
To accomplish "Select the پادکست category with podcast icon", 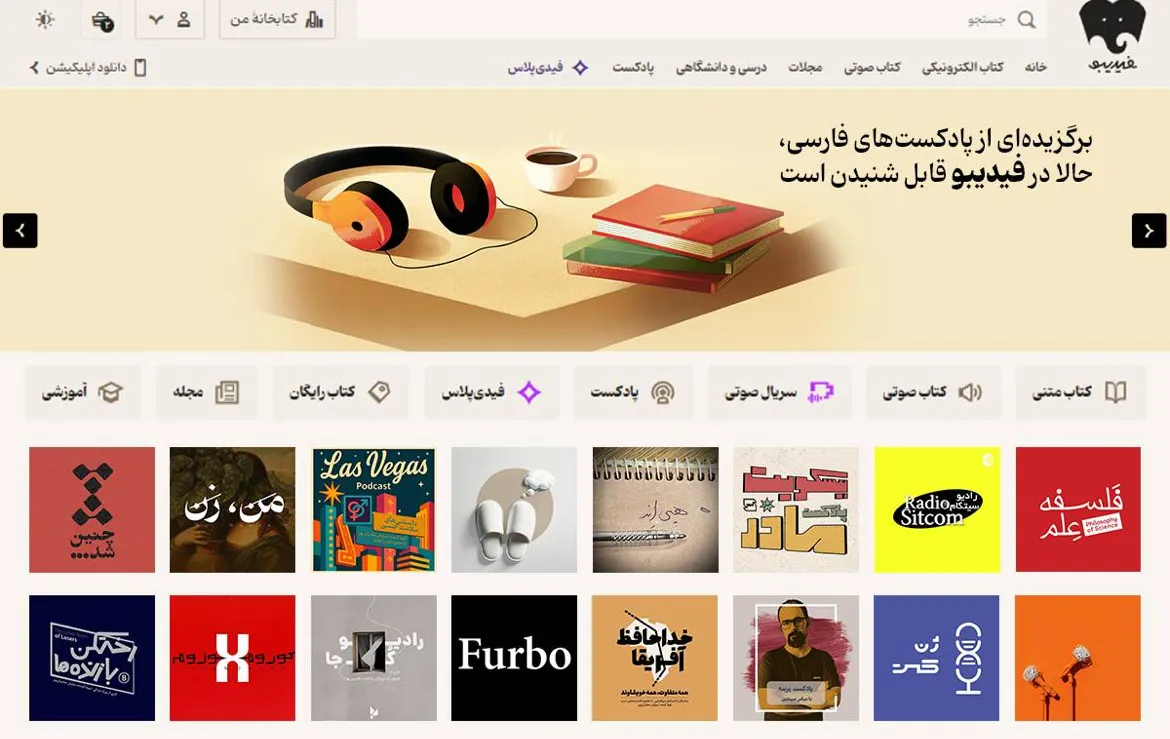I will tap(633, 392).
